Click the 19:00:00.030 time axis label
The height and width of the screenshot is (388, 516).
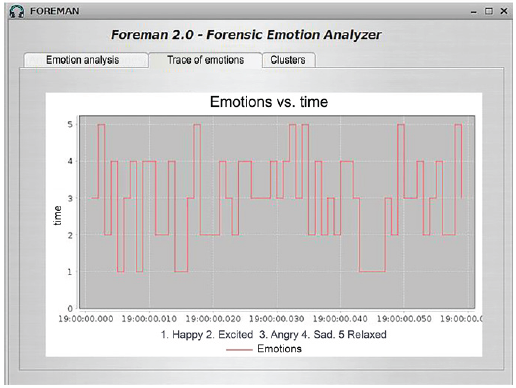(277, 319)
